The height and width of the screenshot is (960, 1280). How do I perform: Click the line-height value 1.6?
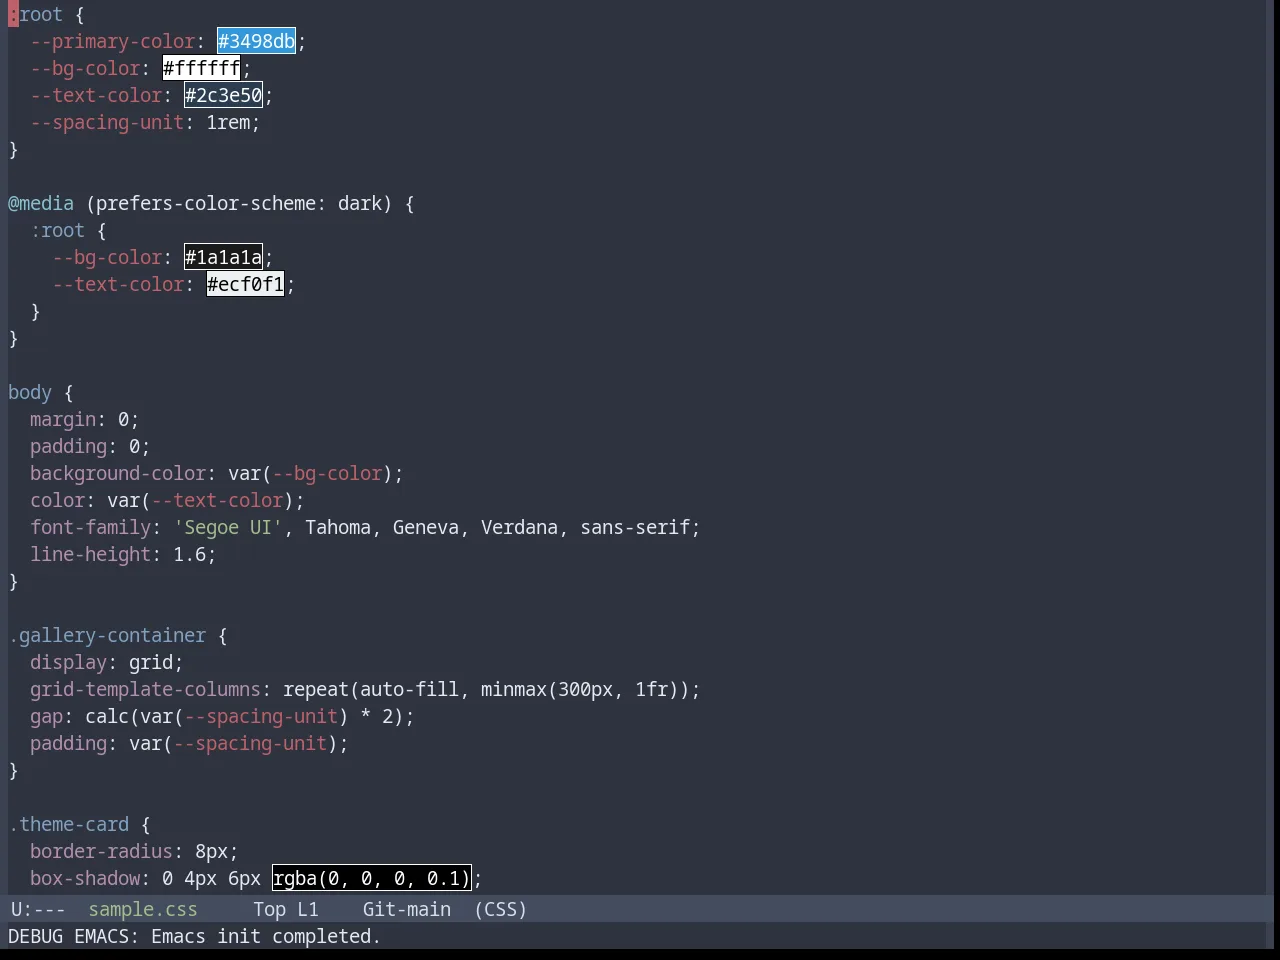coord(189,554)
